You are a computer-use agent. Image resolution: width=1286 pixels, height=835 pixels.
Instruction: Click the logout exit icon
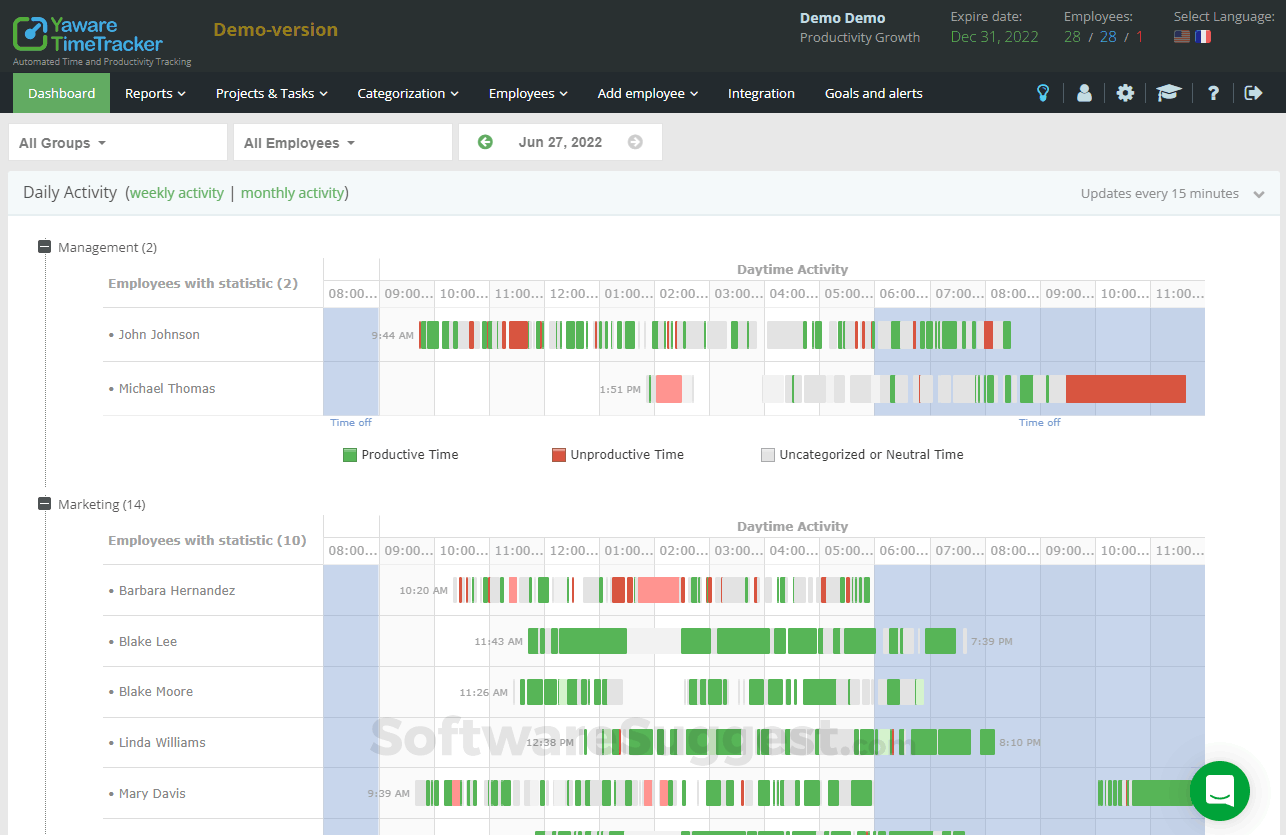tap(1252, 93)
